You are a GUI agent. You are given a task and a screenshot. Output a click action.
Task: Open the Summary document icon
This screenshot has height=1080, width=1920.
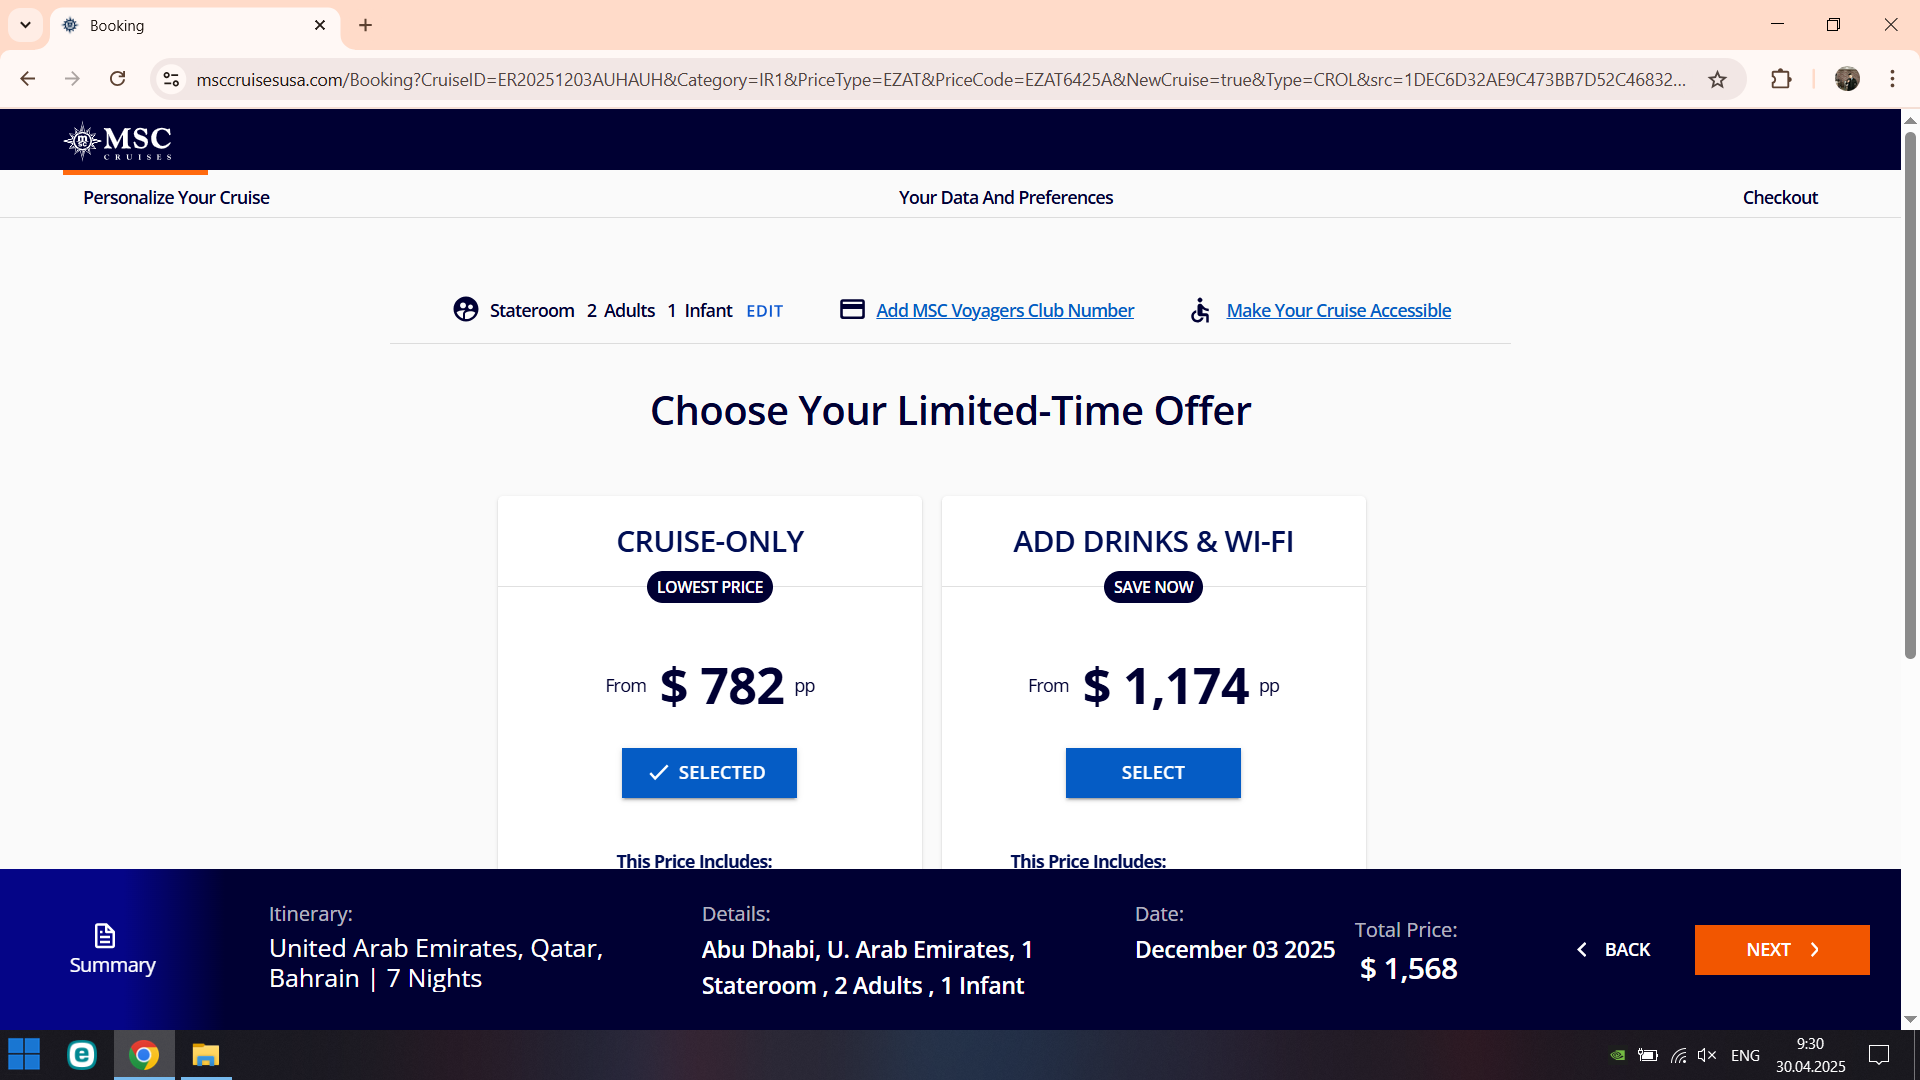point(105,936)
